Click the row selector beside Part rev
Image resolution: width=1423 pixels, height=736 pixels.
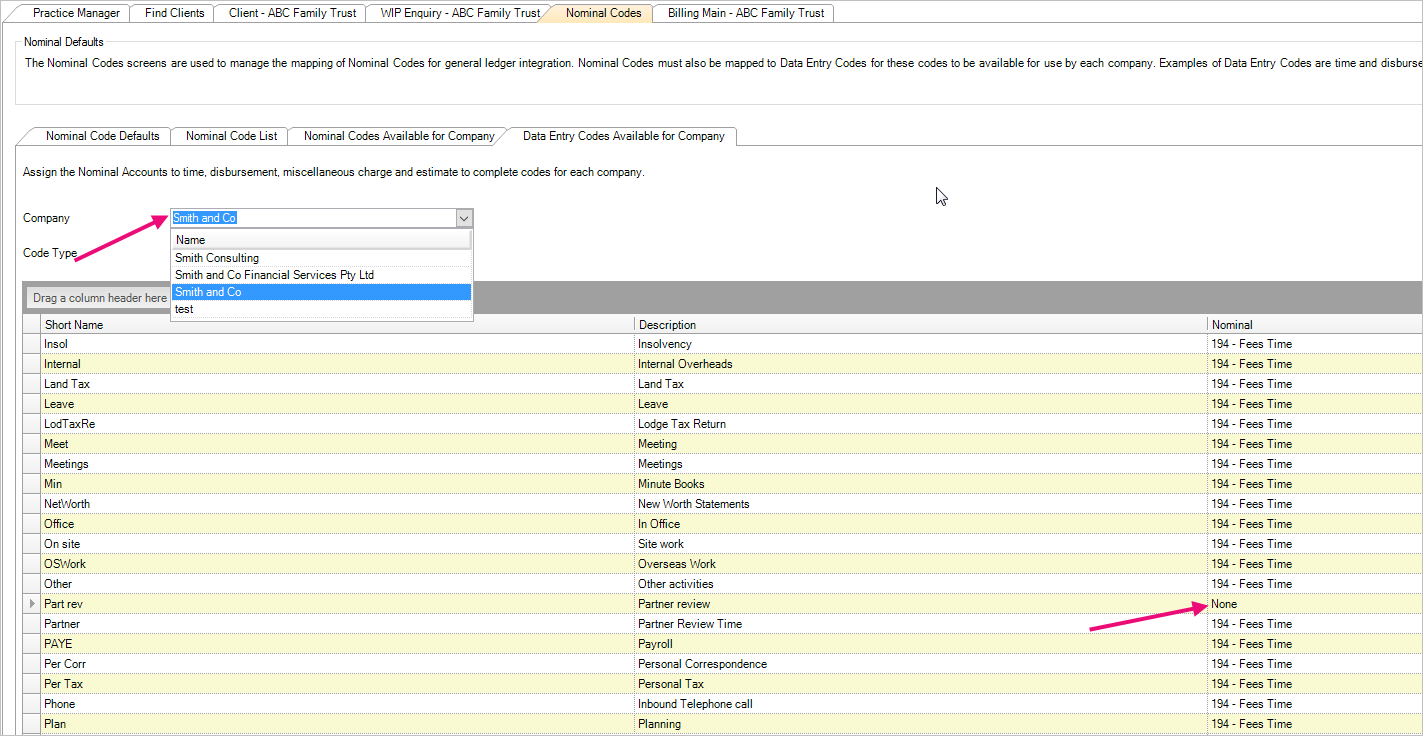(31, 603)
